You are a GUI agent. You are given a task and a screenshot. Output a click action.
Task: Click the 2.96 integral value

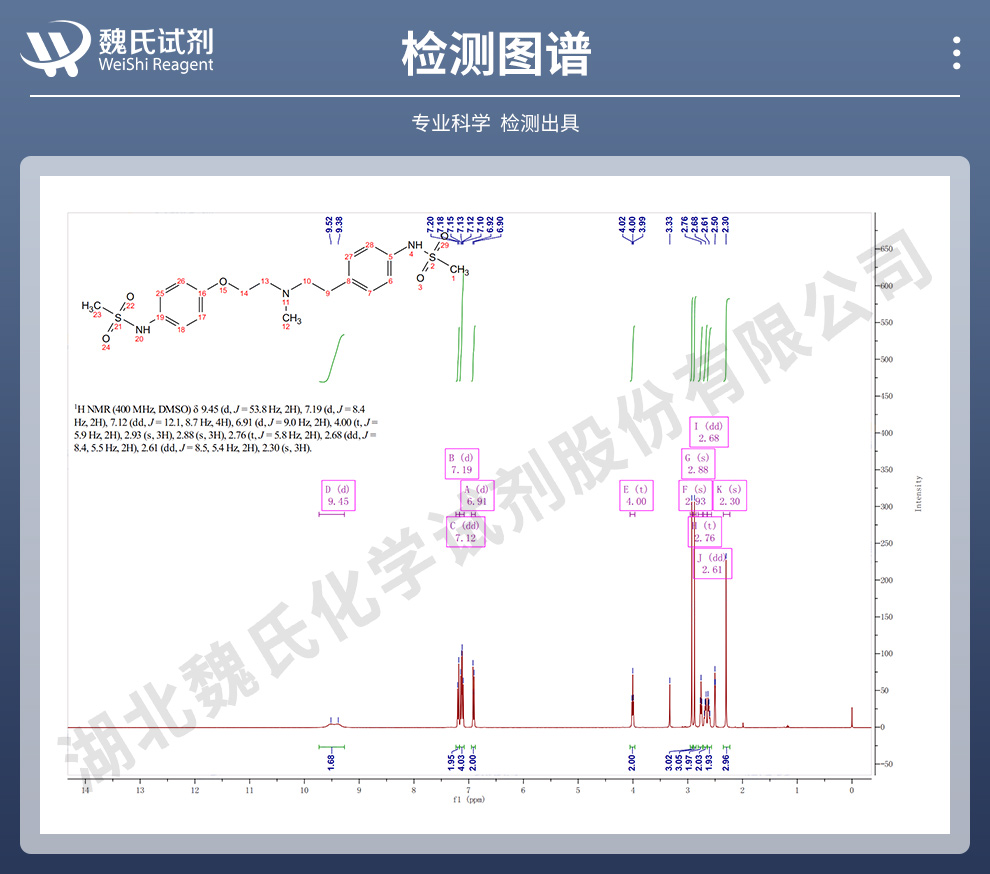pyautogui.click(x=726, y=763)
